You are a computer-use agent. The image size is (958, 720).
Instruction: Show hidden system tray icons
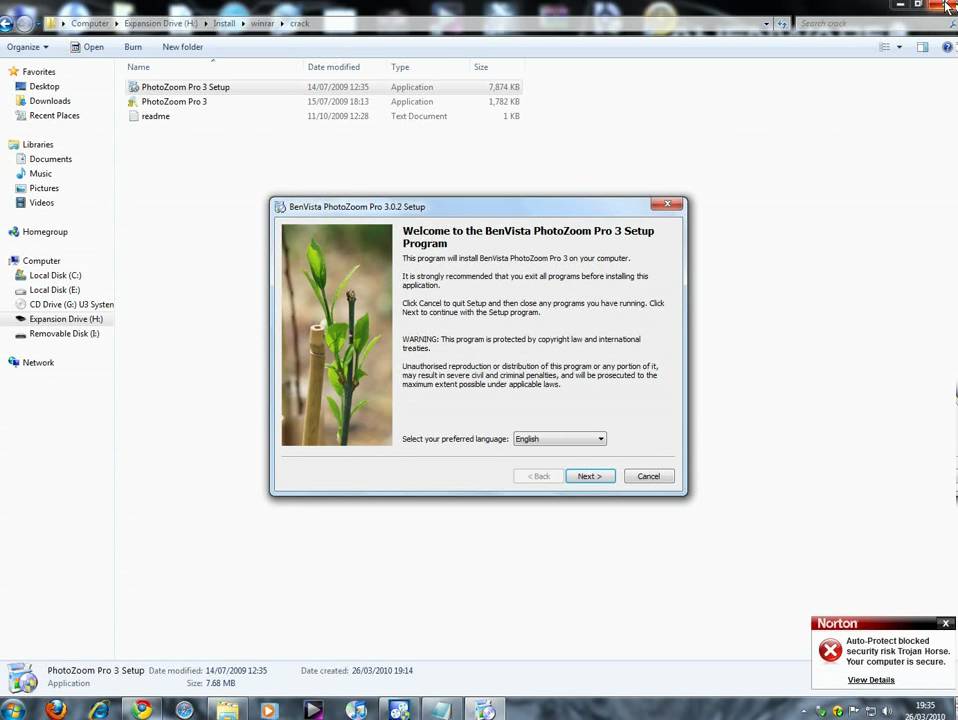(x=803, y=711)
